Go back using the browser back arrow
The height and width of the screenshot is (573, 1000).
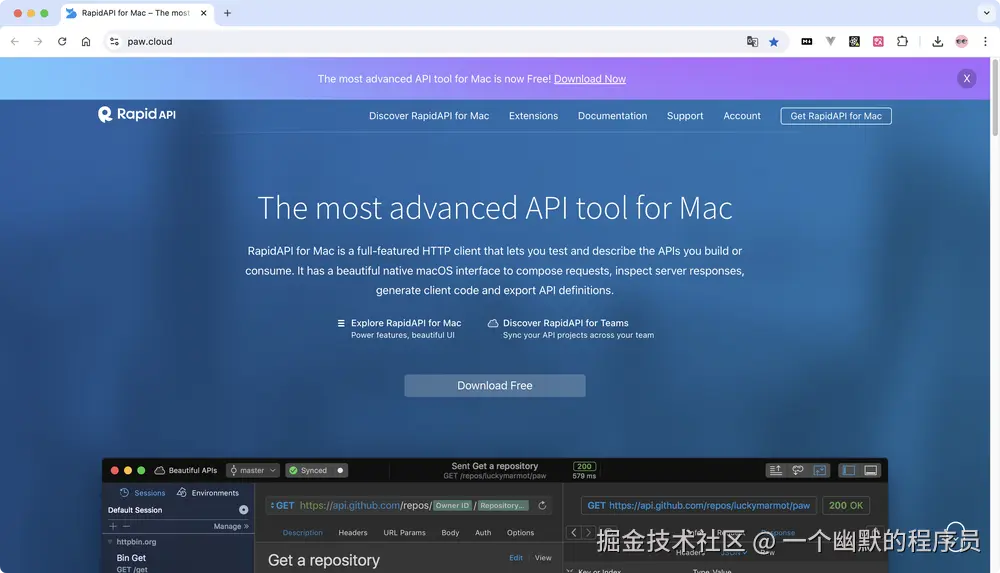pyautogui.click(x=15, y=41)
